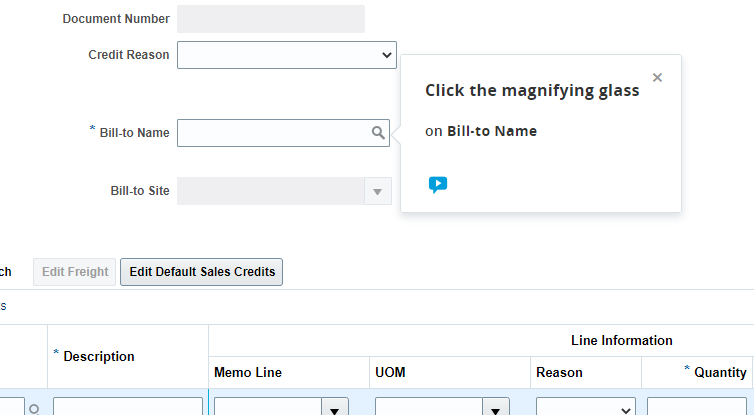The width and height of the screenshot is (754, 415).
Task: Focus the Description input in first row
Action: 128,407
